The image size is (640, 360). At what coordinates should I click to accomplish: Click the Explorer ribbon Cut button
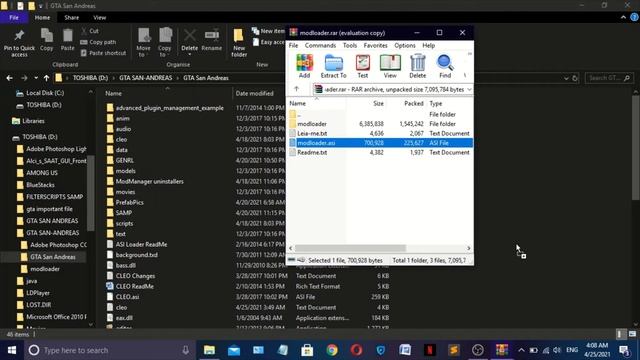[90, 31]
